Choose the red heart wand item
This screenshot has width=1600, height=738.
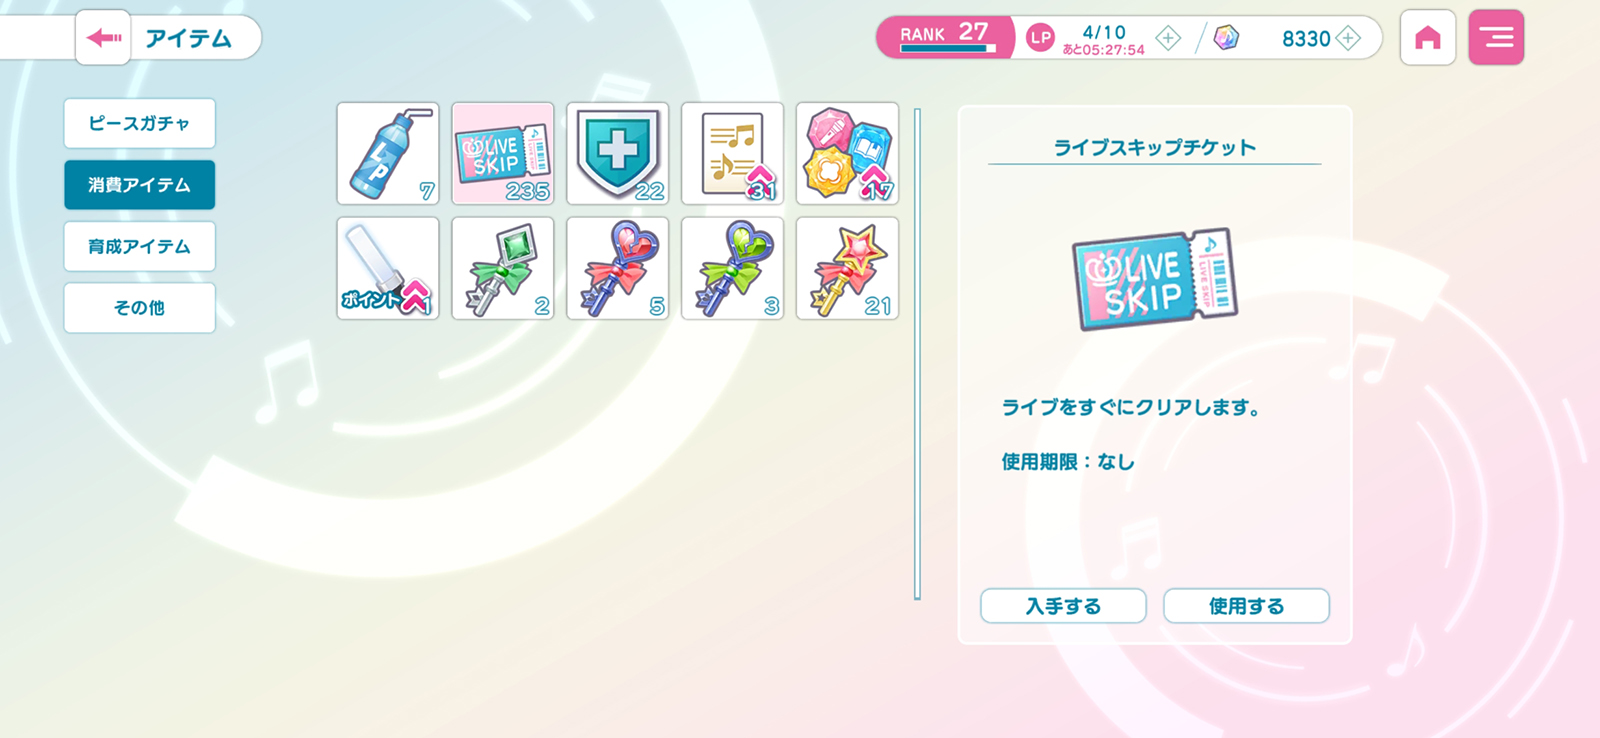click(618, 268)
